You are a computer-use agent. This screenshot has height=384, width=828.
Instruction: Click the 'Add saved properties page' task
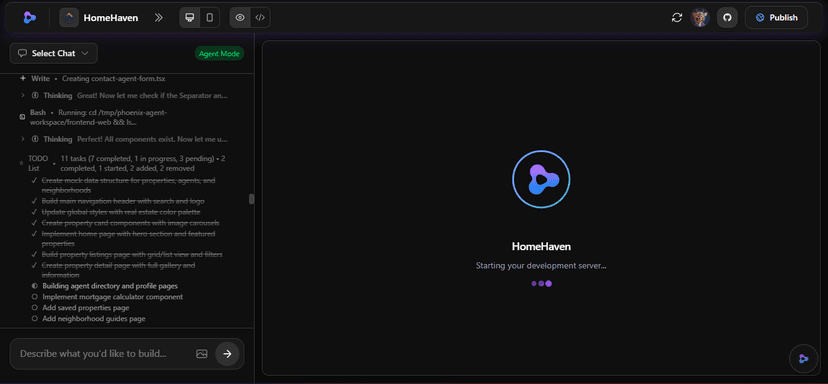[86, 307]
